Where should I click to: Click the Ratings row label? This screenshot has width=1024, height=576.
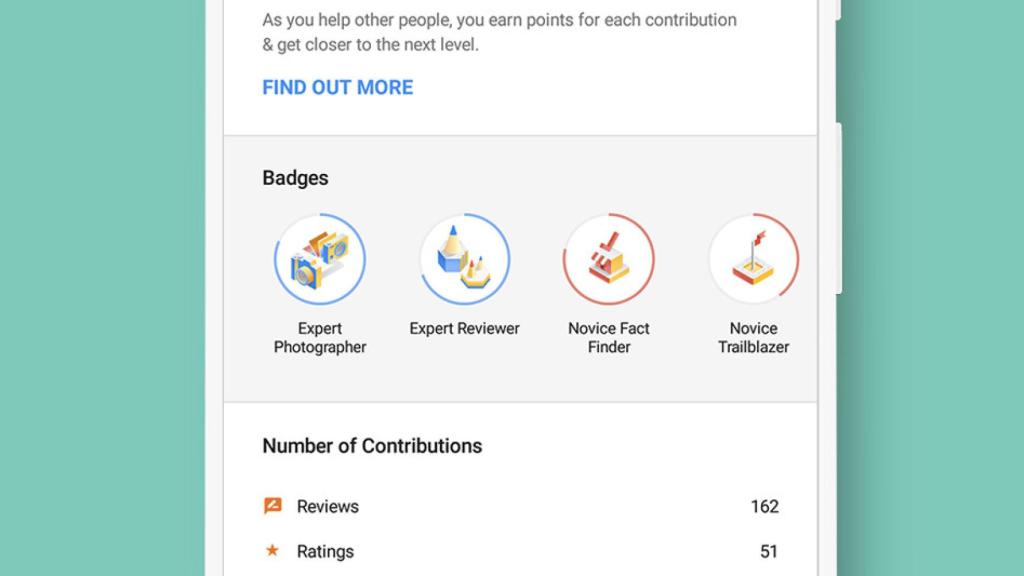(323, 551)
